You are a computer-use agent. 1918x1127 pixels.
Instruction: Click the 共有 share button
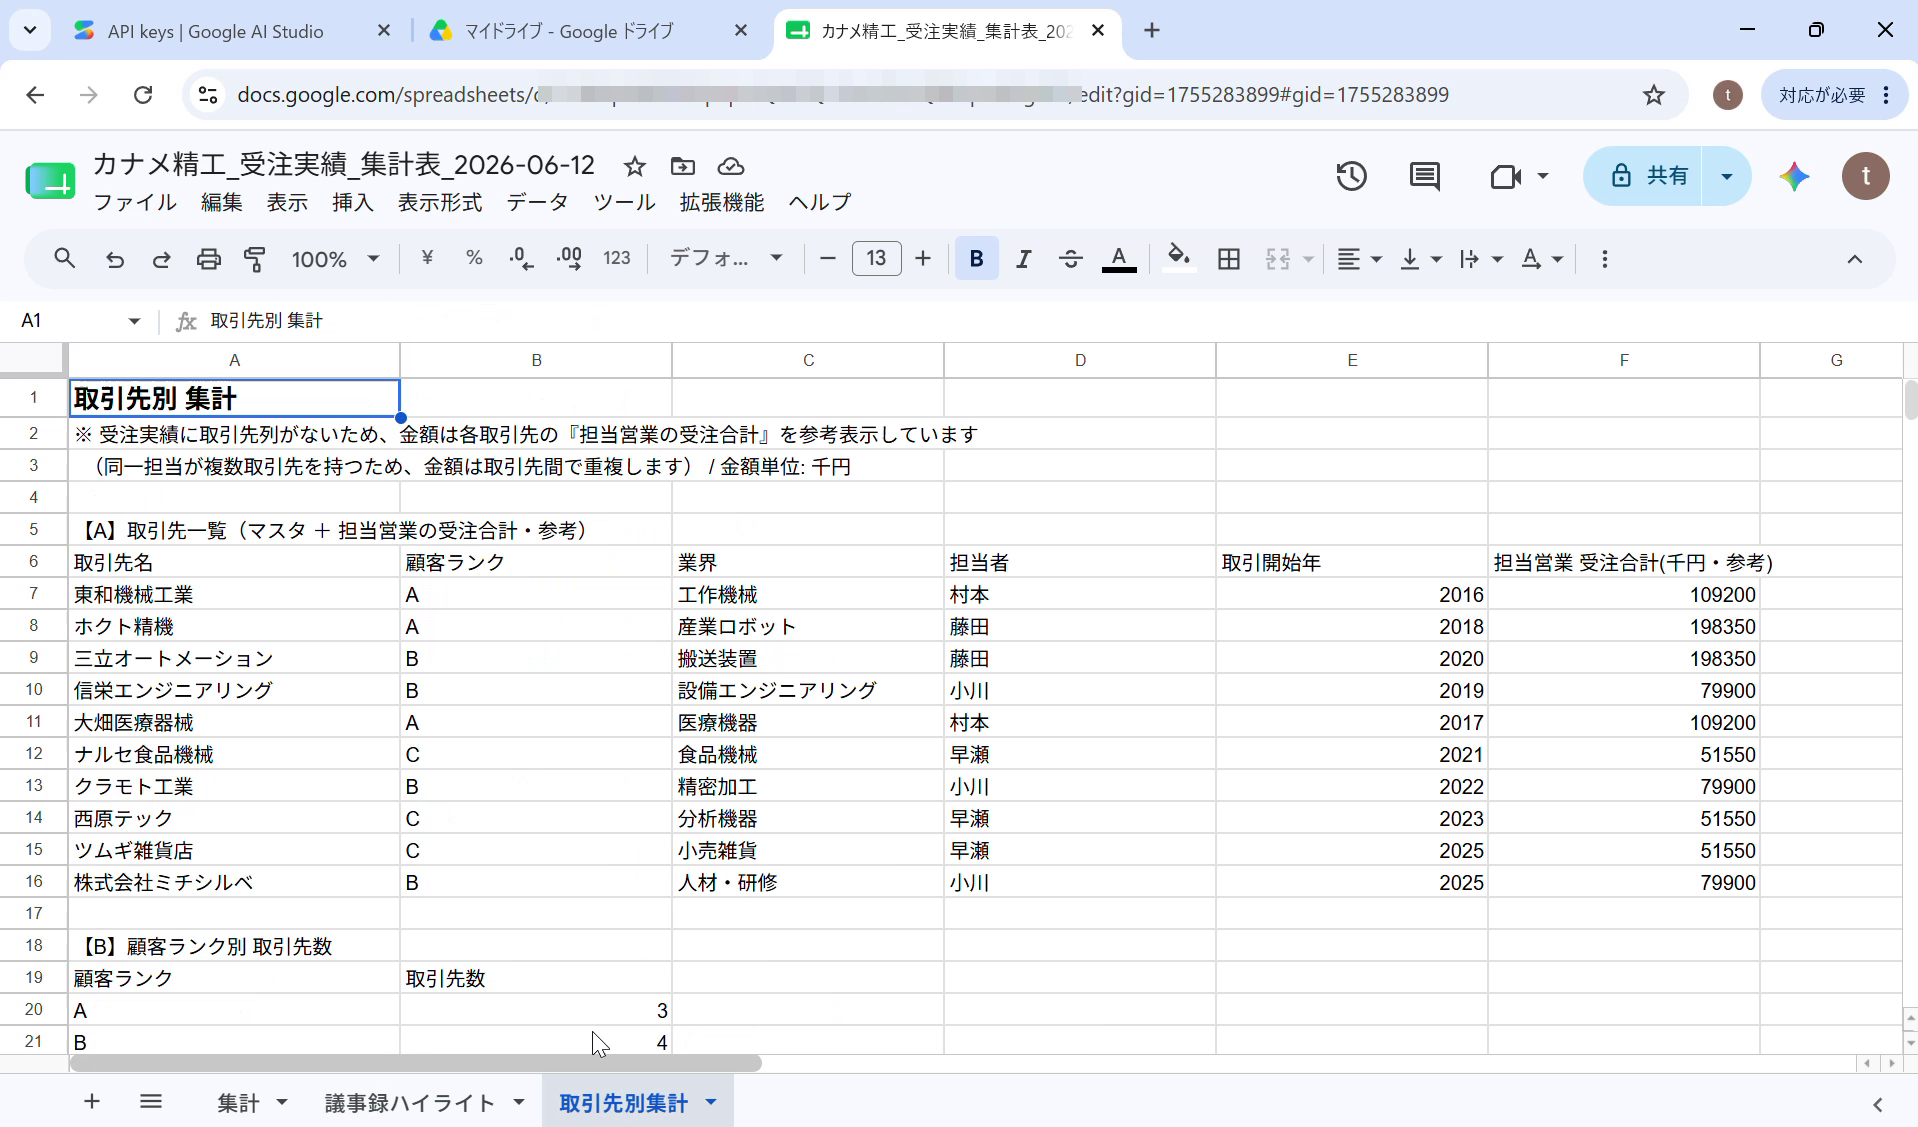tap(1643, 176)
